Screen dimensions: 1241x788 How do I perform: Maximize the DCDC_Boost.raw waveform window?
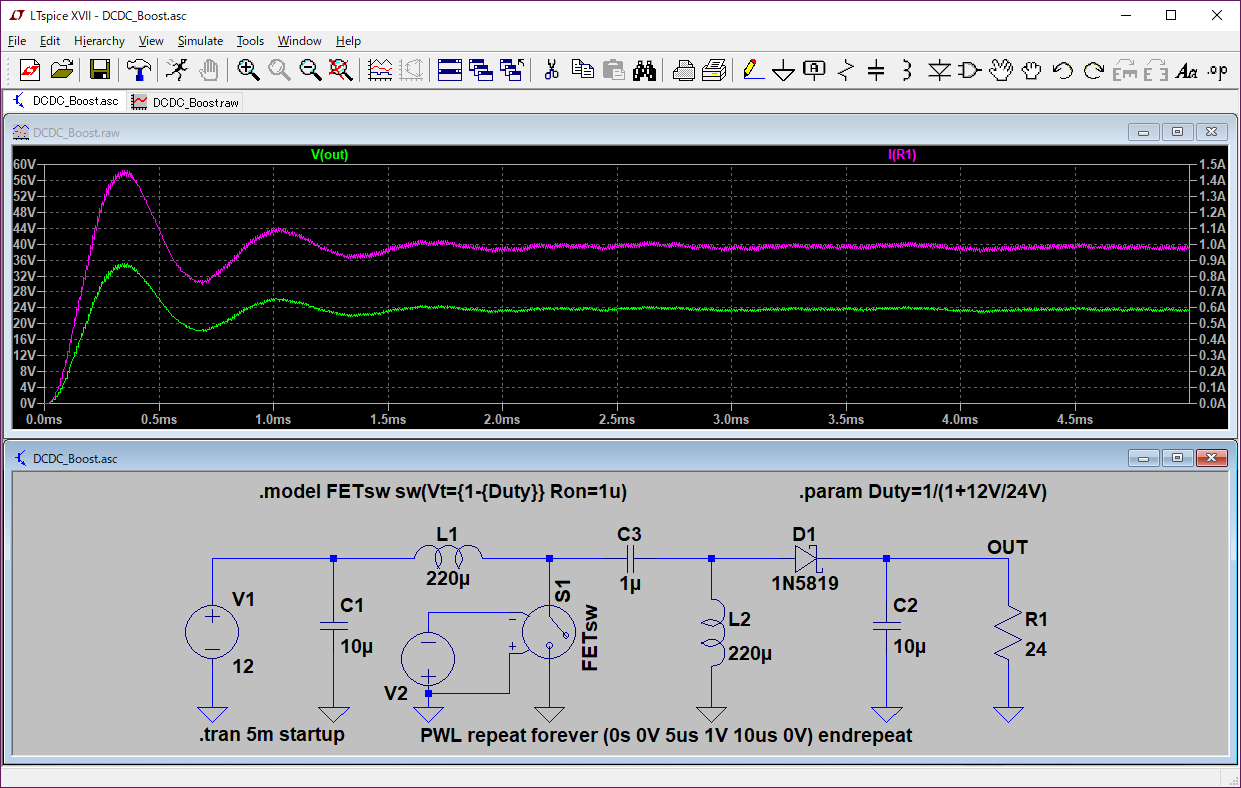[1177, 132]
